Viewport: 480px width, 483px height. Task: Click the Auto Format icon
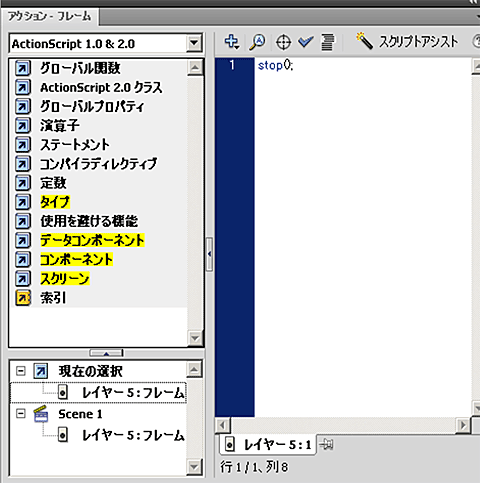click(x=327, y=42)
